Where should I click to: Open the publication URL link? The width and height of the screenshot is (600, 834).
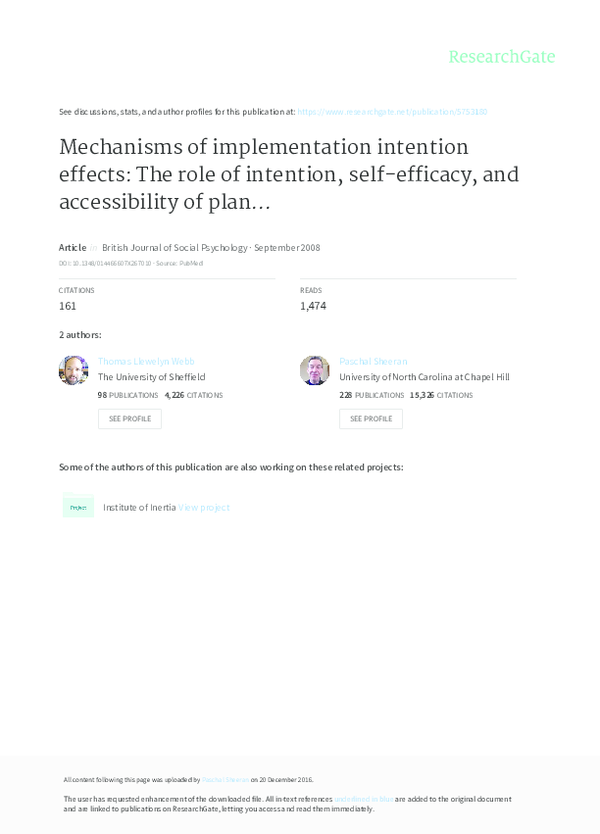pyautogui.click(x=394, y=112)
